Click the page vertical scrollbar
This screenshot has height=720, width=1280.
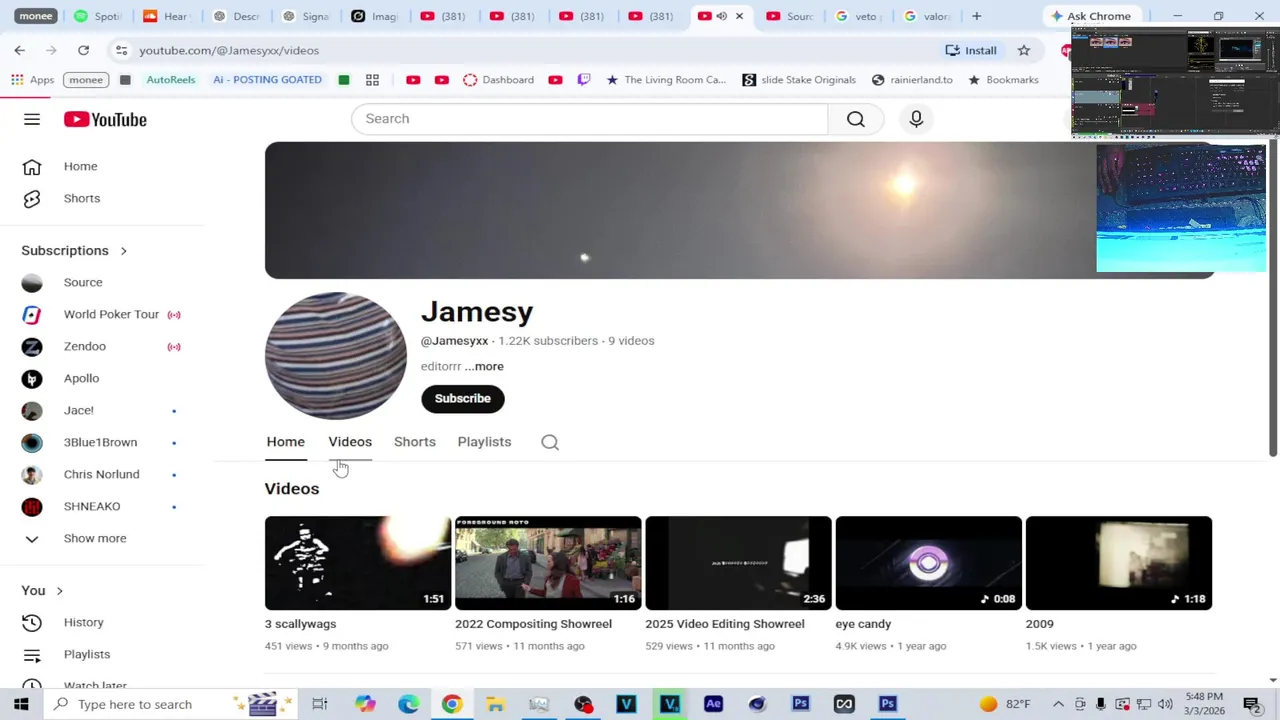point(1273,300)
